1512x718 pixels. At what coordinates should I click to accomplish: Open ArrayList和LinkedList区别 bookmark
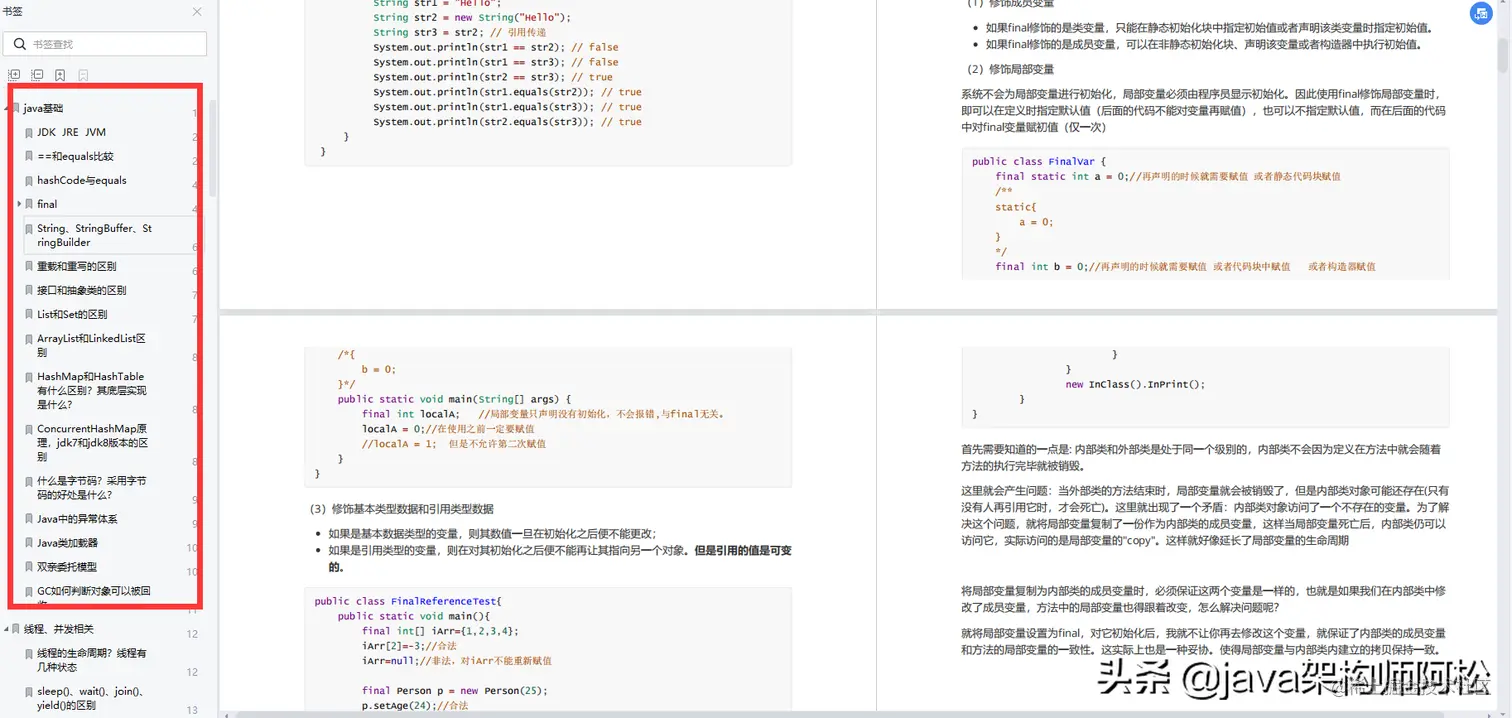click(x=92, y=345)
